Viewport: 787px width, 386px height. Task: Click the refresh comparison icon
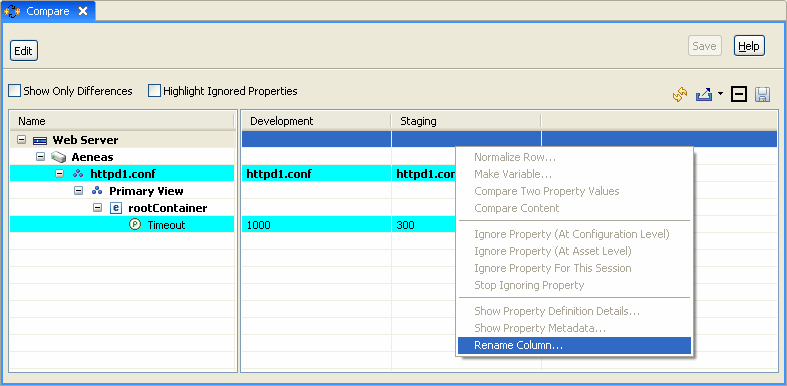click(x=680, y=94)
